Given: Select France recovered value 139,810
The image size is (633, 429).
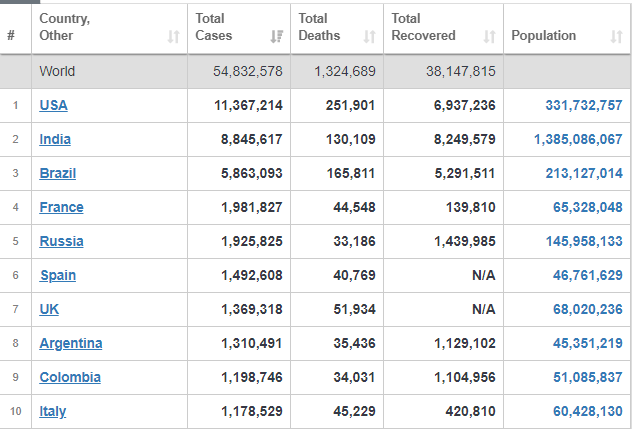Looking at the screenshot, I should tap(470, 207).
